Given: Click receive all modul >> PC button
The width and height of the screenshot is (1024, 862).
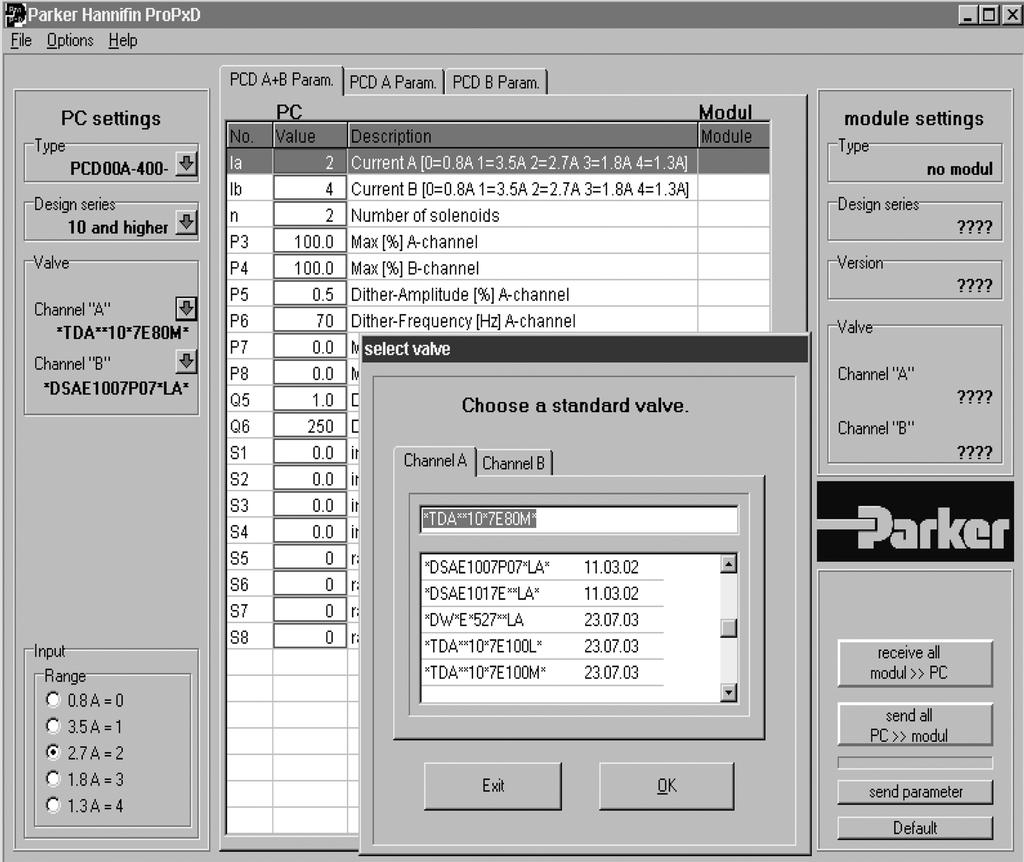Looking at the screenshot, I should 915,663.
